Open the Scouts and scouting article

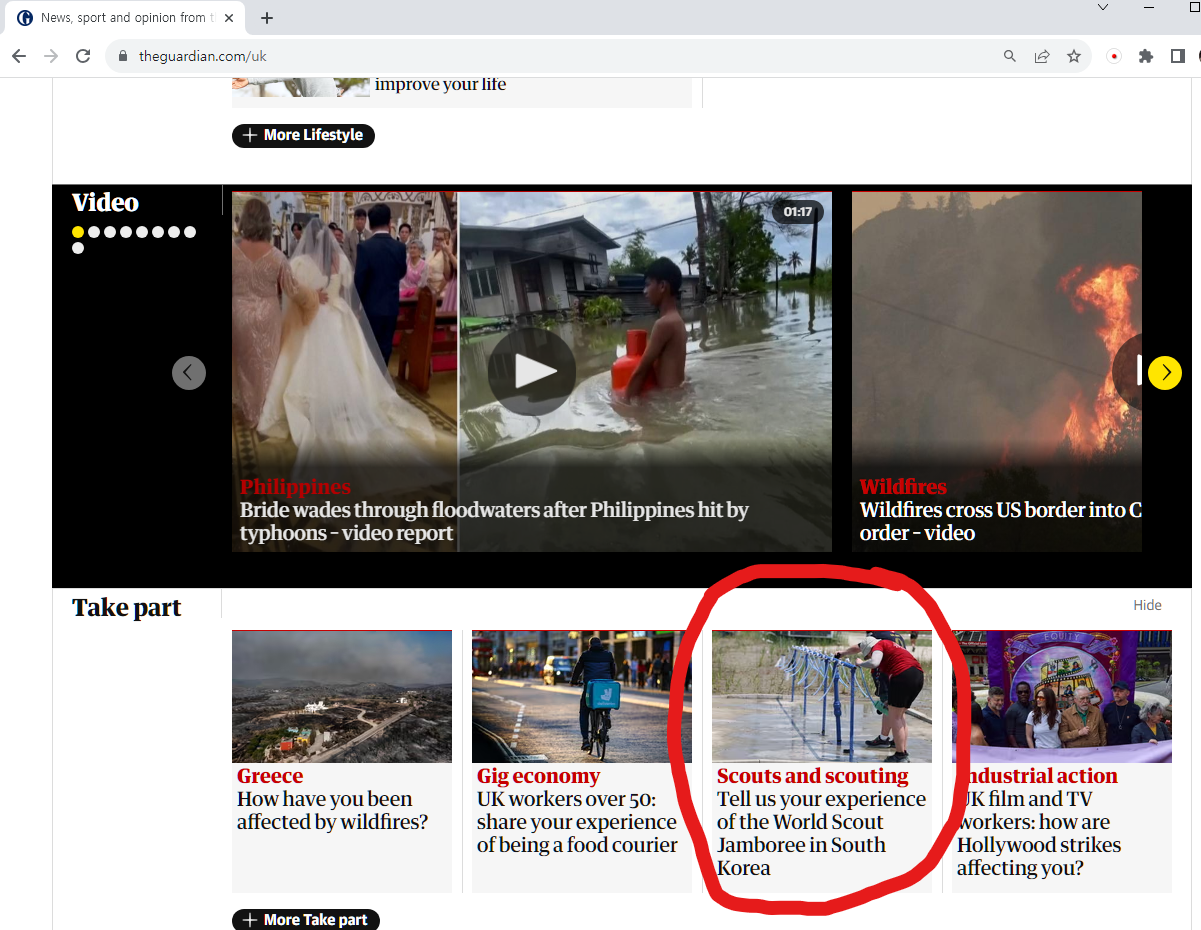821,822
